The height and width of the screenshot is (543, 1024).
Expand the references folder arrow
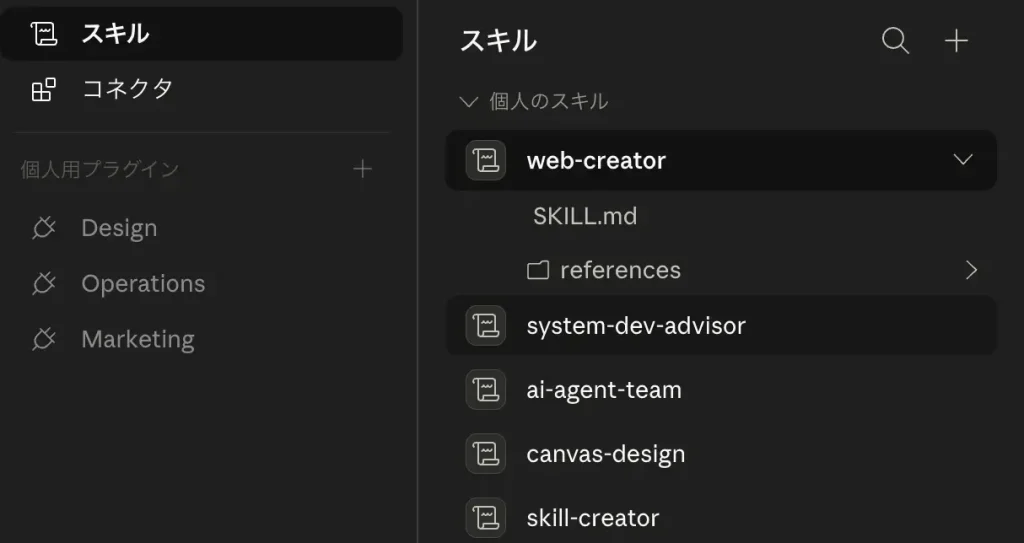click(970, 270)
